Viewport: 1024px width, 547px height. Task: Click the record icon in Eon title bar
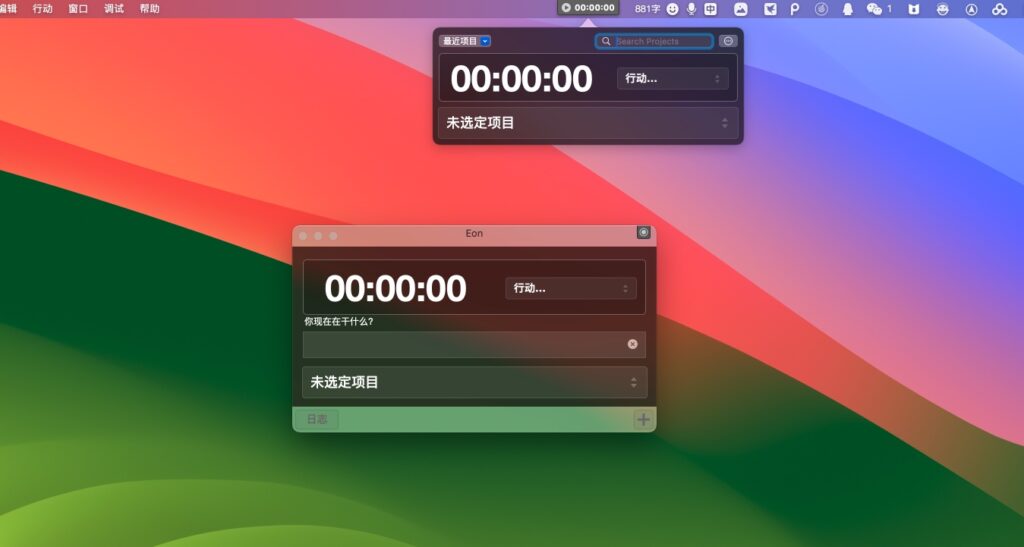643,232
